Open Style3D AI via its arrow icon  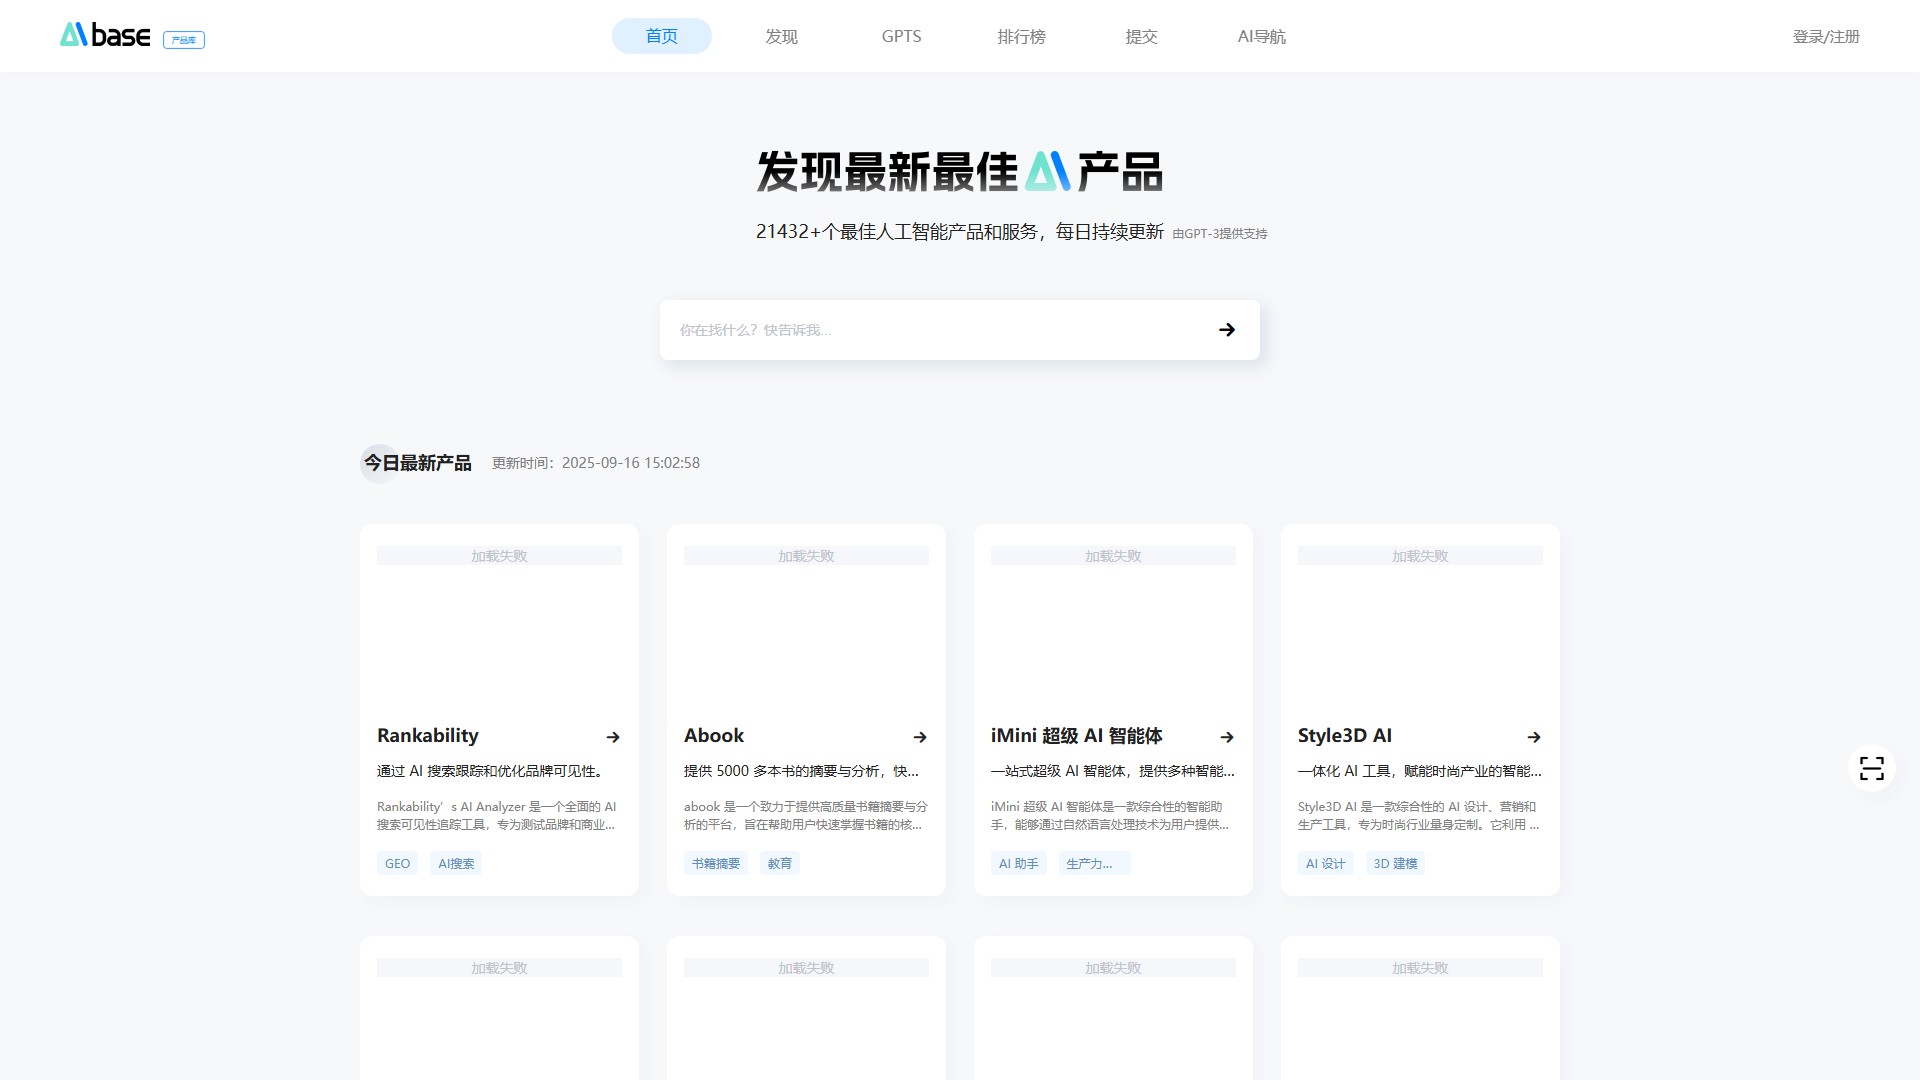click(1534, 737)
